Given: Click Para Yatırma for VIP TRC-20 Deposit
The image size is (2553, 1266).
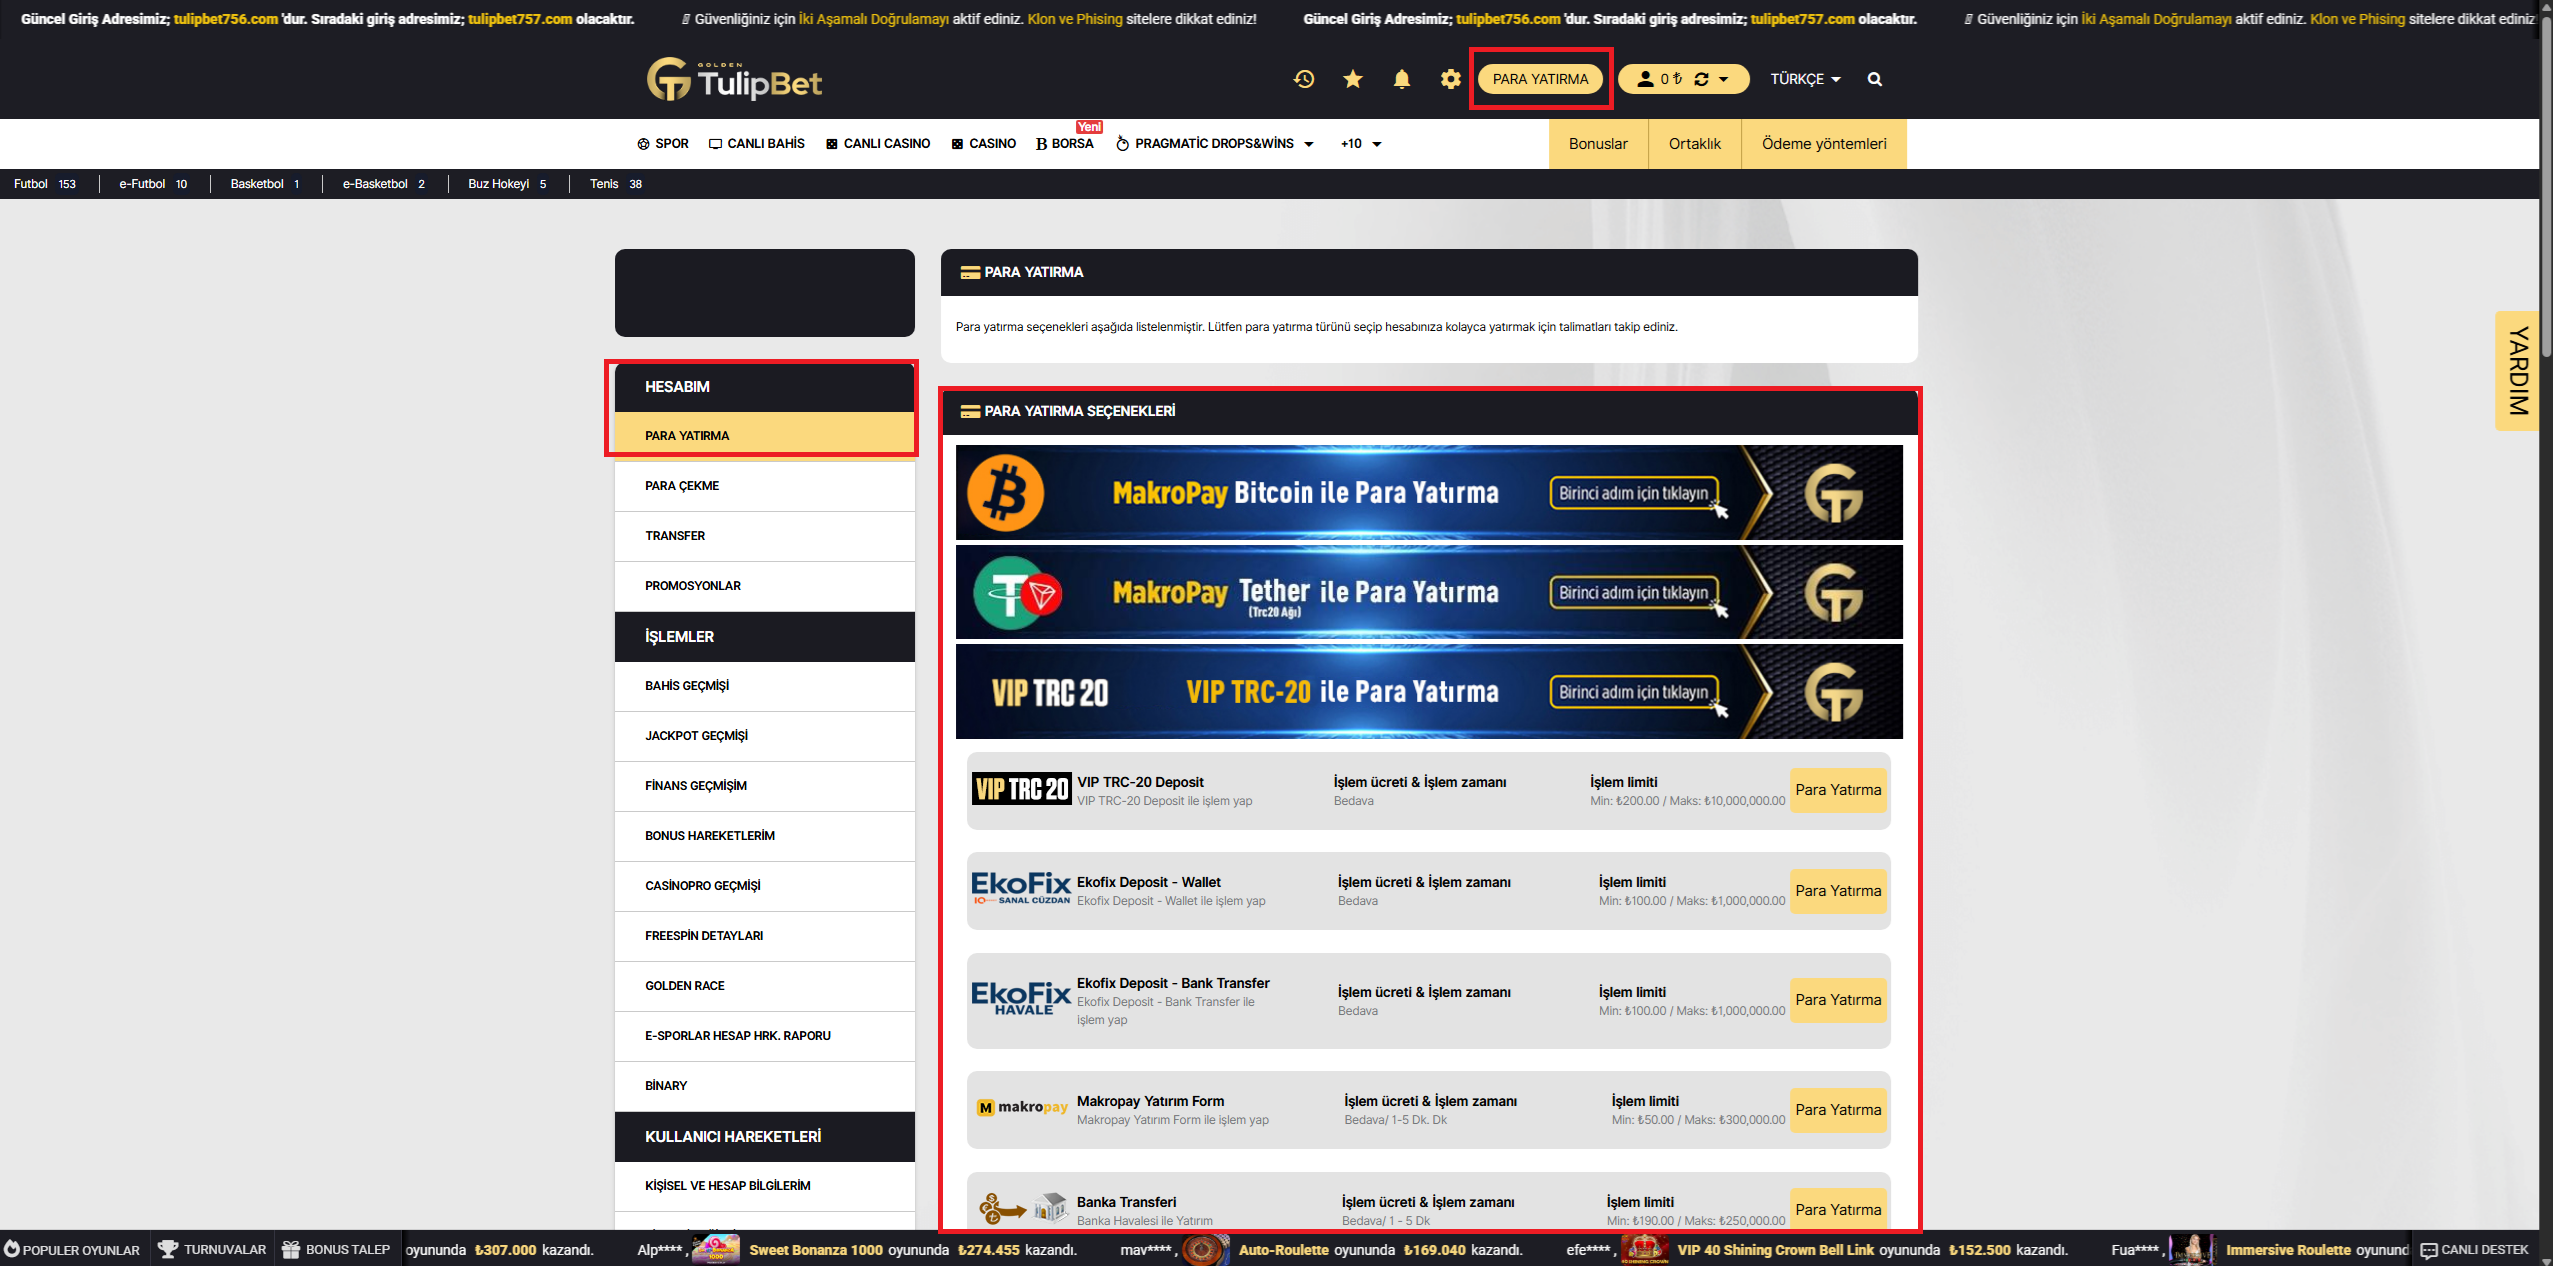Looking at the screenshot, I should [x=1838, y=790].
